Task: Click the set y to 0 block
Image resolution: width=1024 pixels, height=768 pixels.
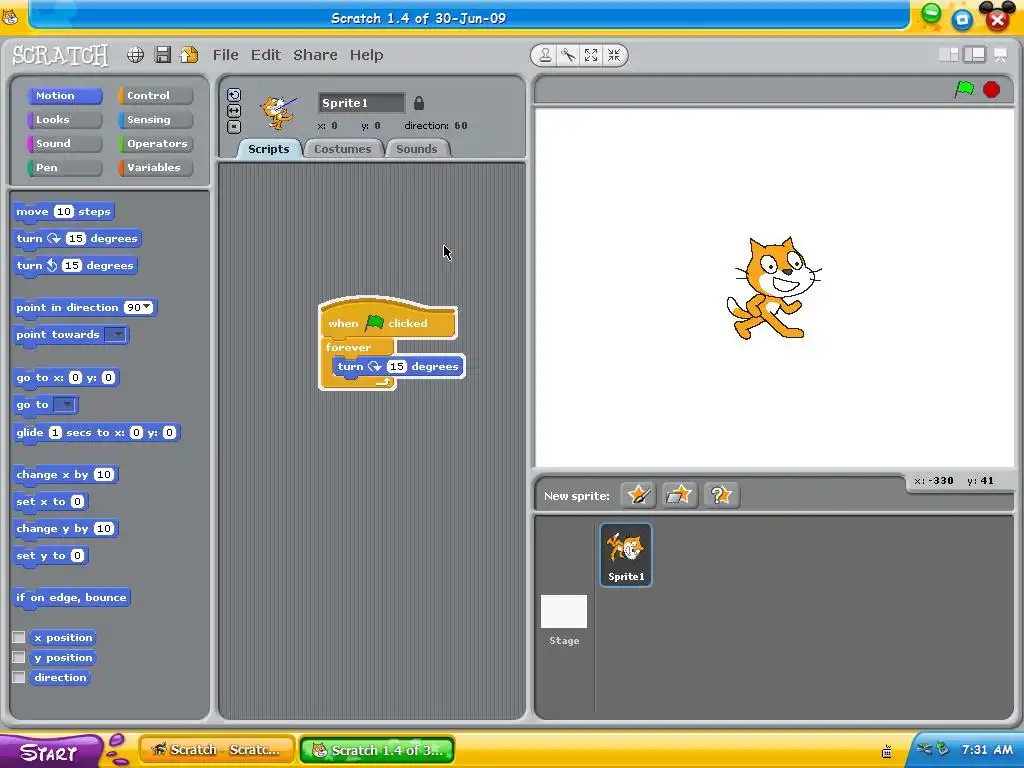Action: point(50,556)
